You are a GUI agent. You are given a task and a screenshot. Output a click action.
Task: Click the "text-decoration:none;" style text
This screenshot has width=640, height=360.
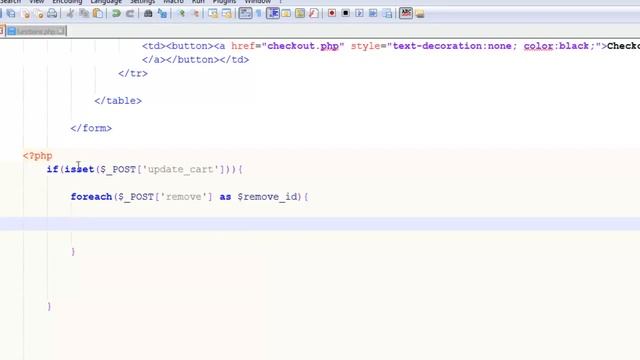click(455, 46)
